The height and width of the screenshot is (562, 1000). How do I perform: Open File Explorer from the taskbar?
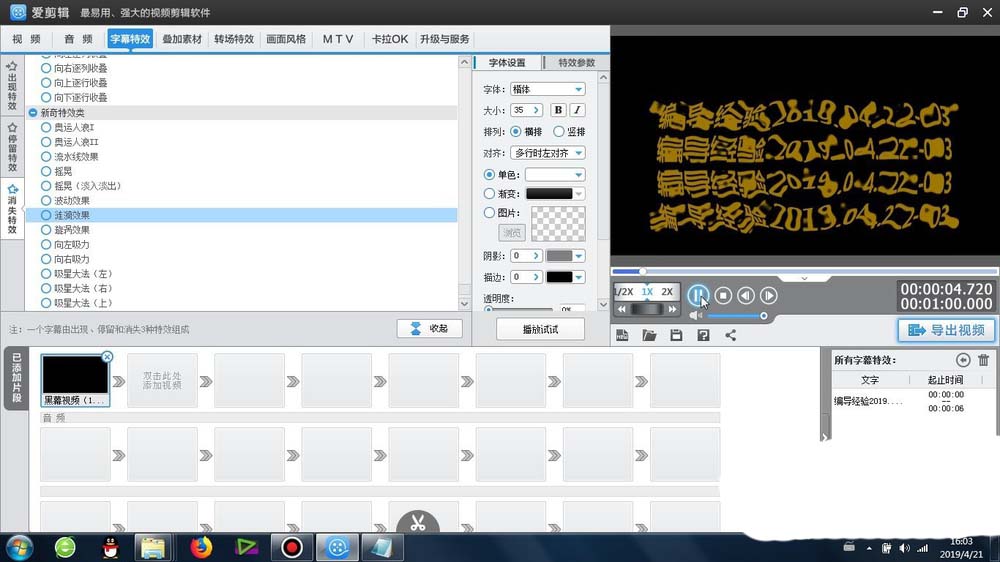[153, 547]
